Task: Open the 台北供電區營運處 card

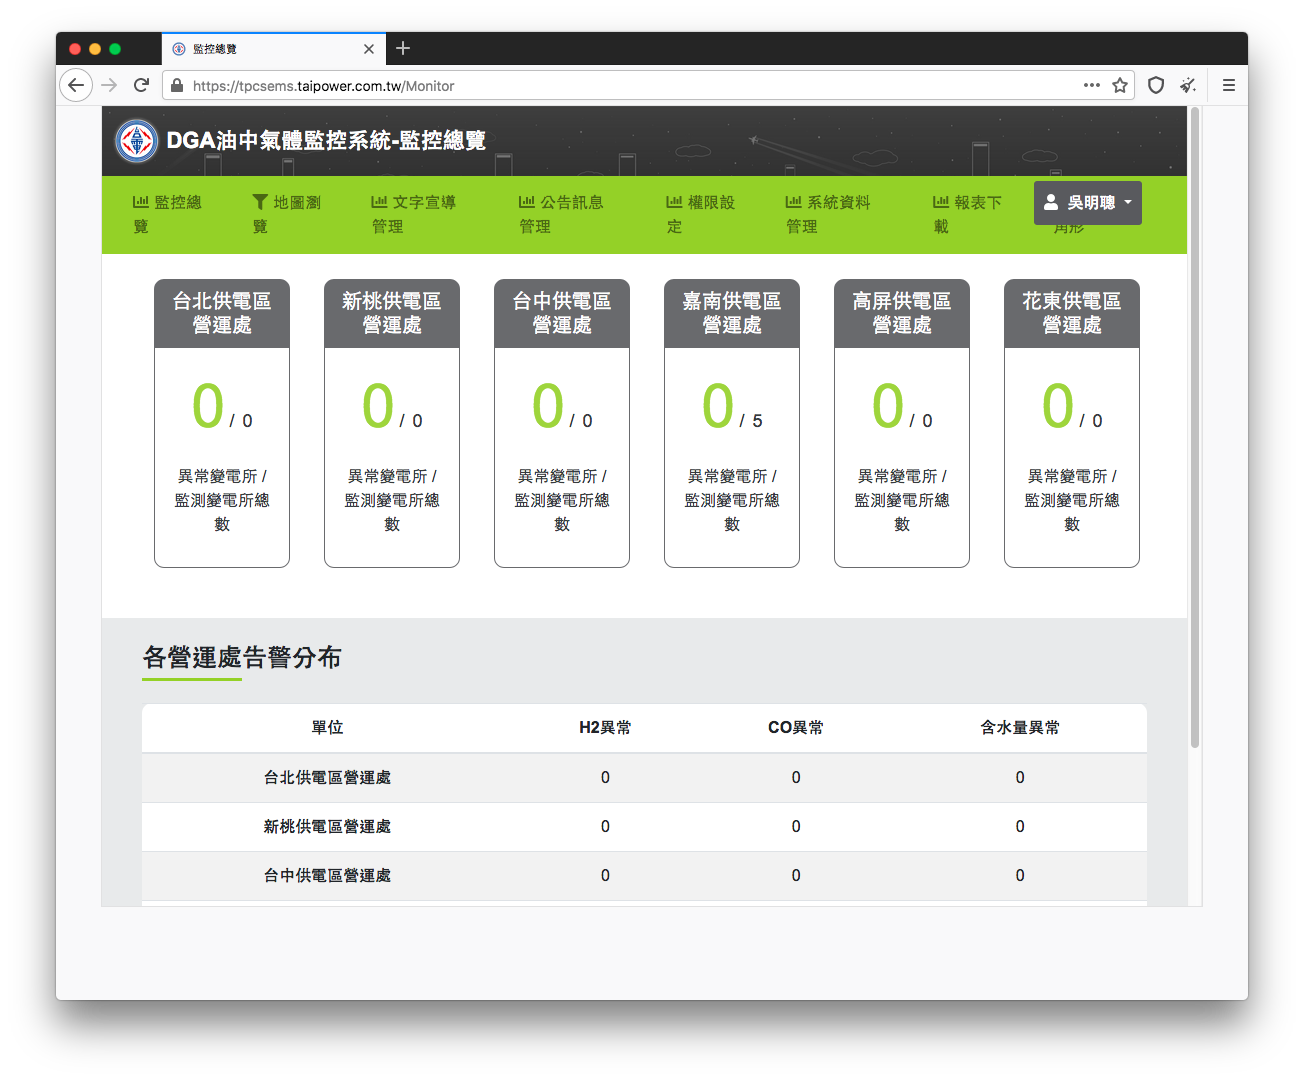Action: coord(222,423)
